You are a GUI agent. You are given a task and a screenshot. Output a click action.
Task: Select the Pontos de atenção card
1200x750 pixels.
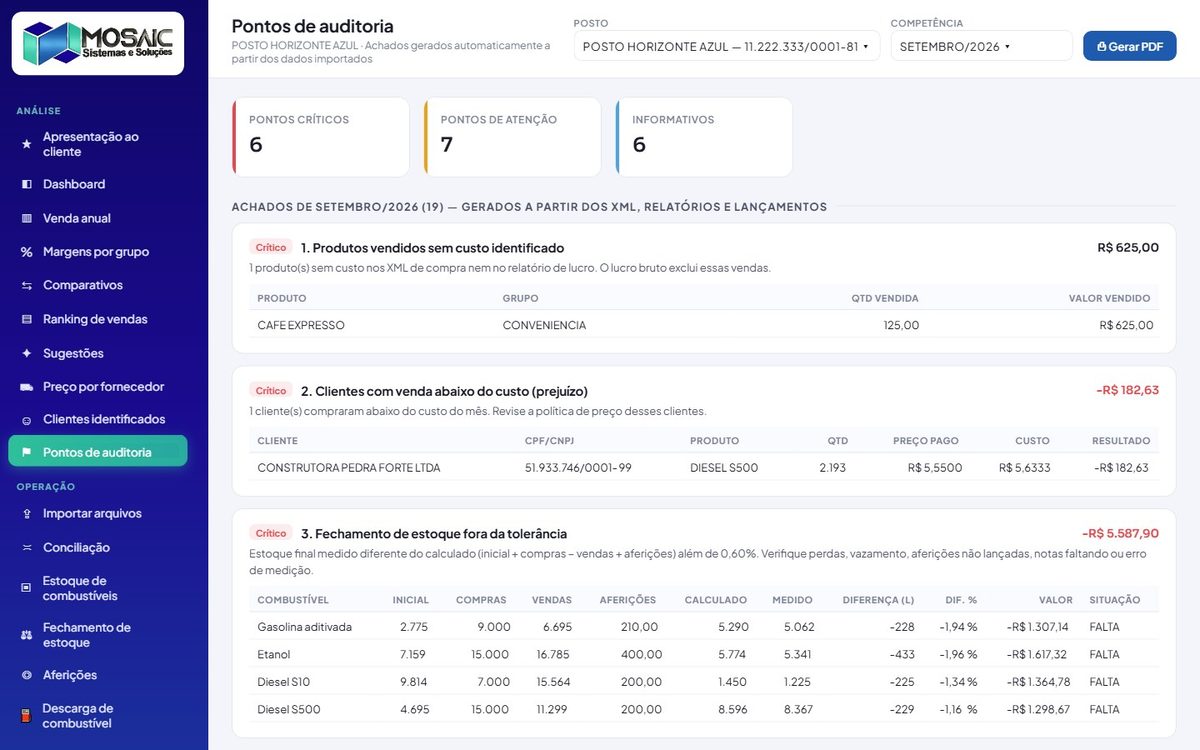tap(512, 137)
